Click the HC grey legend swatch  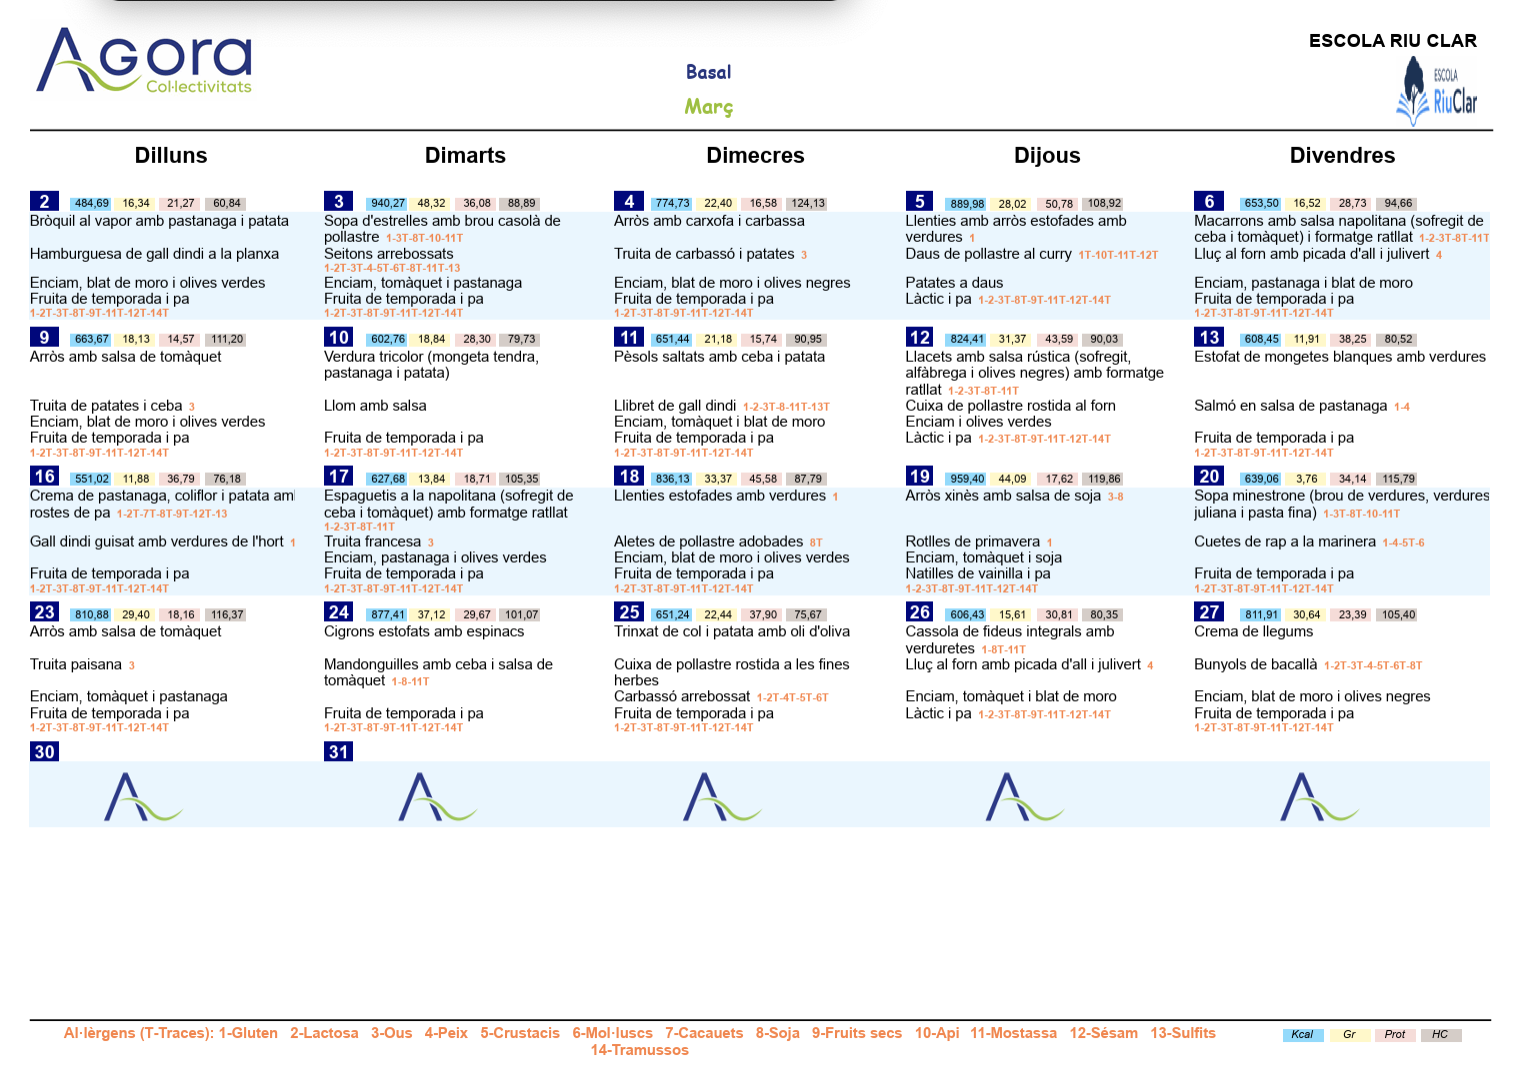click(x=1440, y=1035)
